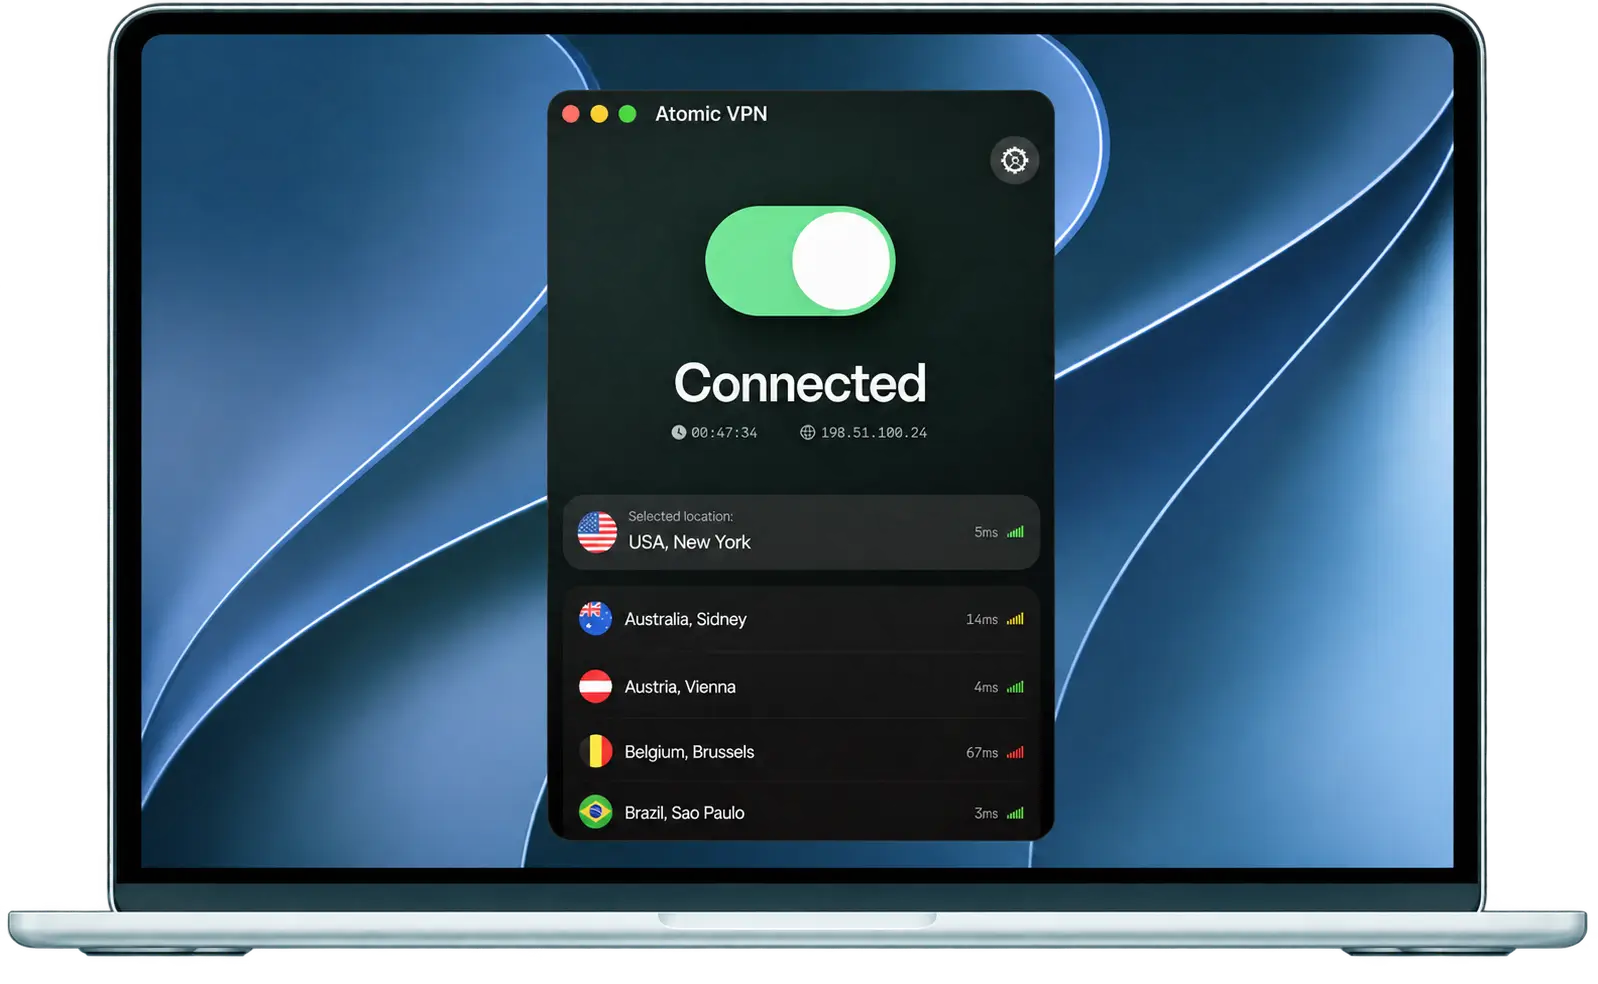Click the connection timer 00:47:34

click(724, 433)
